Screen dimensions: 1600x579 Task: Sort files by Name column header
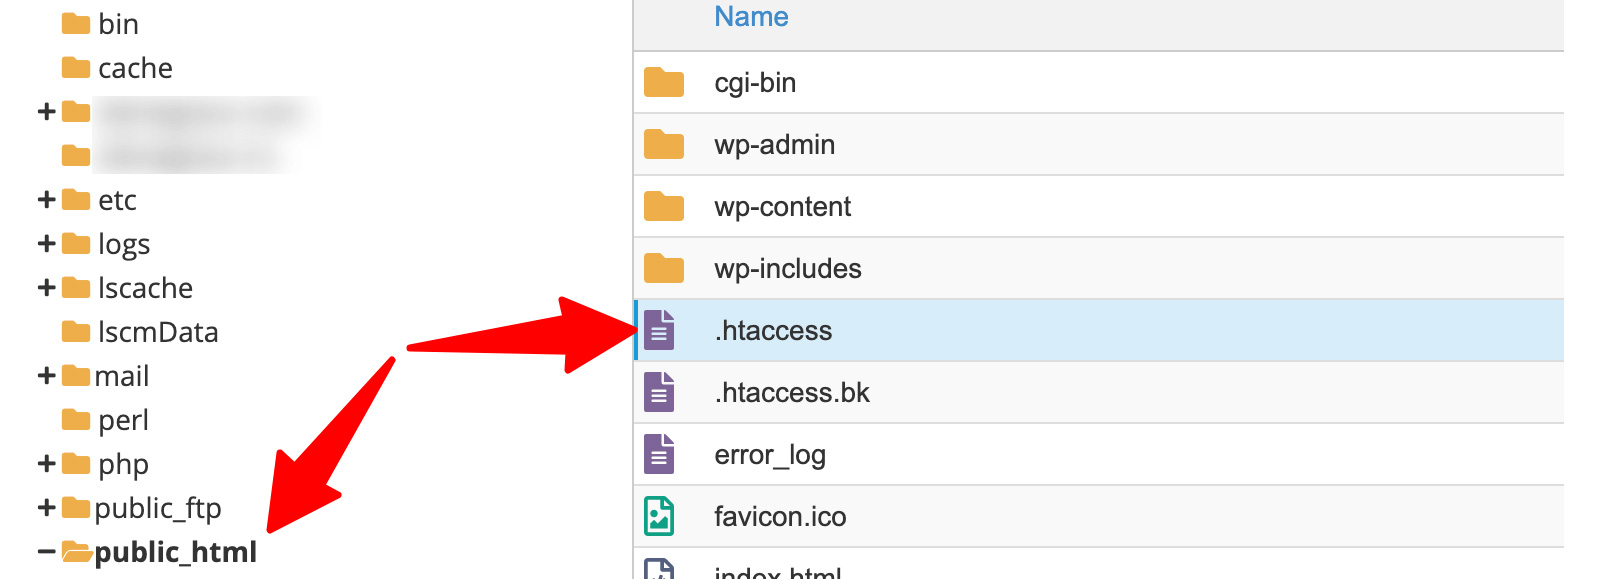pyautogui.click(x=751, y=17)
